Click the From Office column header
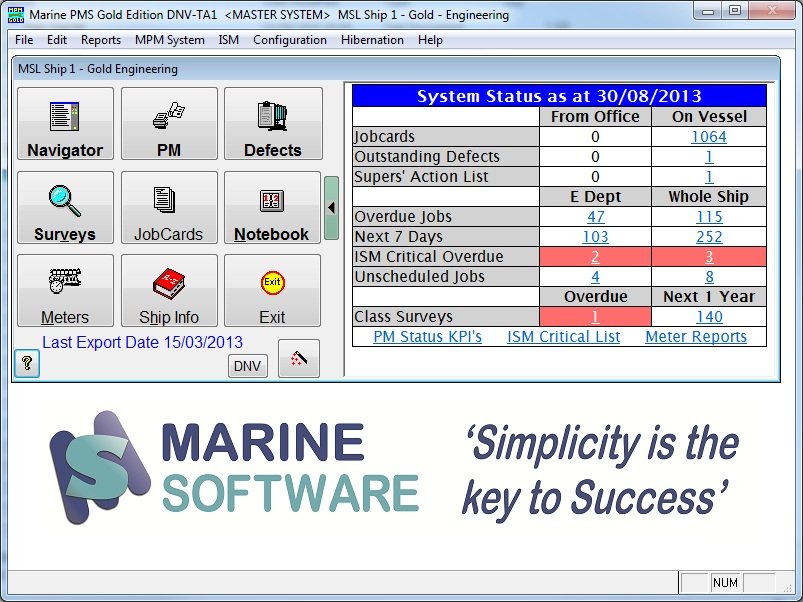803x602 pixels. pos(595,117)
